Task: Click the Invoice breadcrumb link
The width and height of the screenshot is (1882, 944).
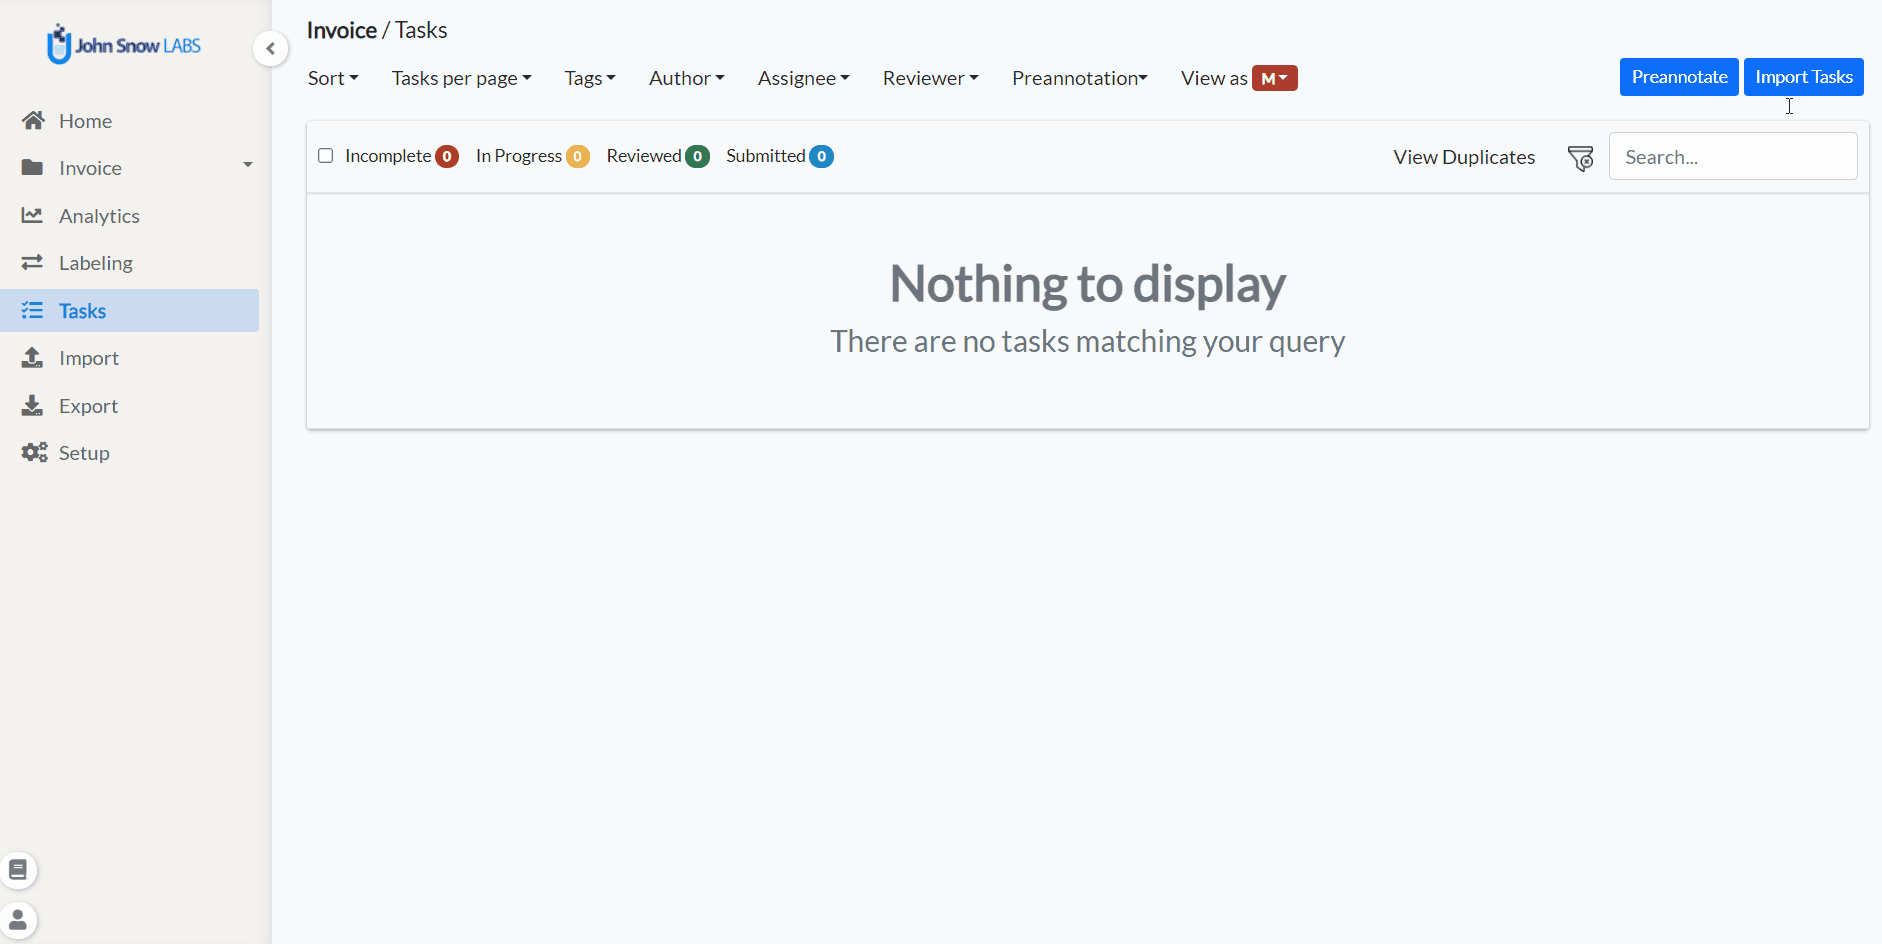Action: pos(342,30)
